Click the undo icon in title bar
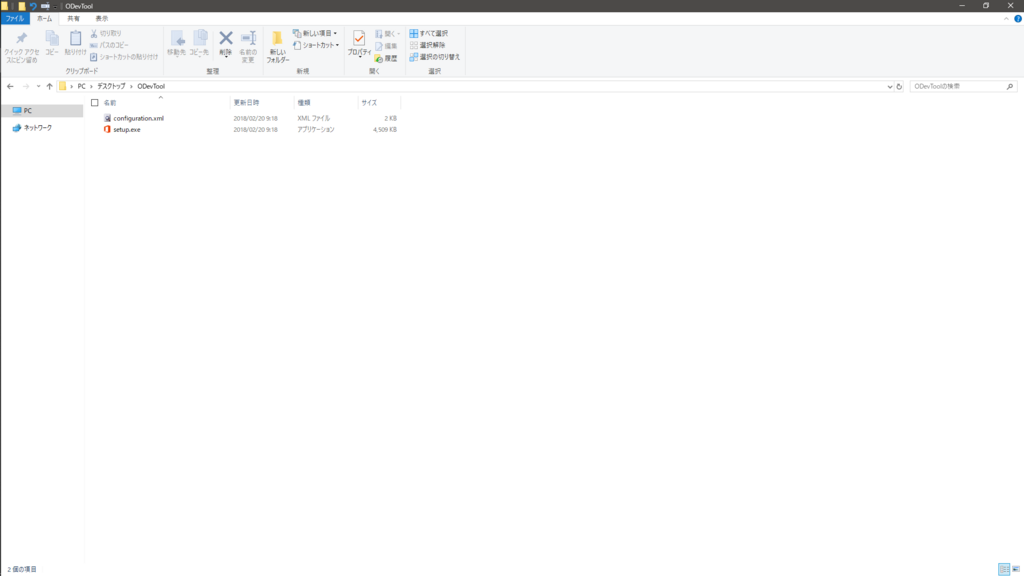1024x576 pixels. pos(33,6)
